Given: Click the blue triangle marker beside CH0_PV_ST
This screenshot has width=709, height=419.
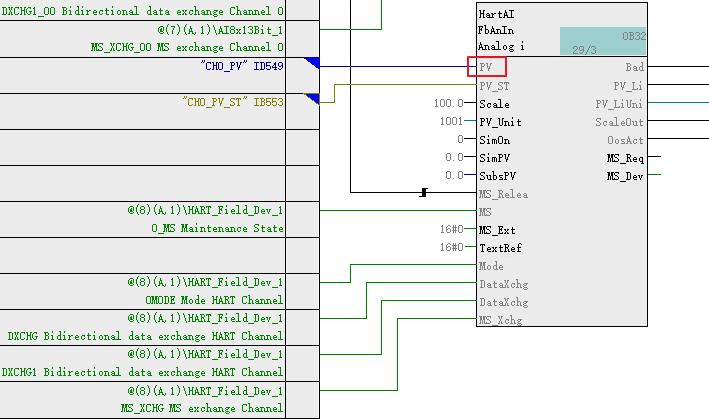Looking at the screenshot, I should [x=312, y=98].
